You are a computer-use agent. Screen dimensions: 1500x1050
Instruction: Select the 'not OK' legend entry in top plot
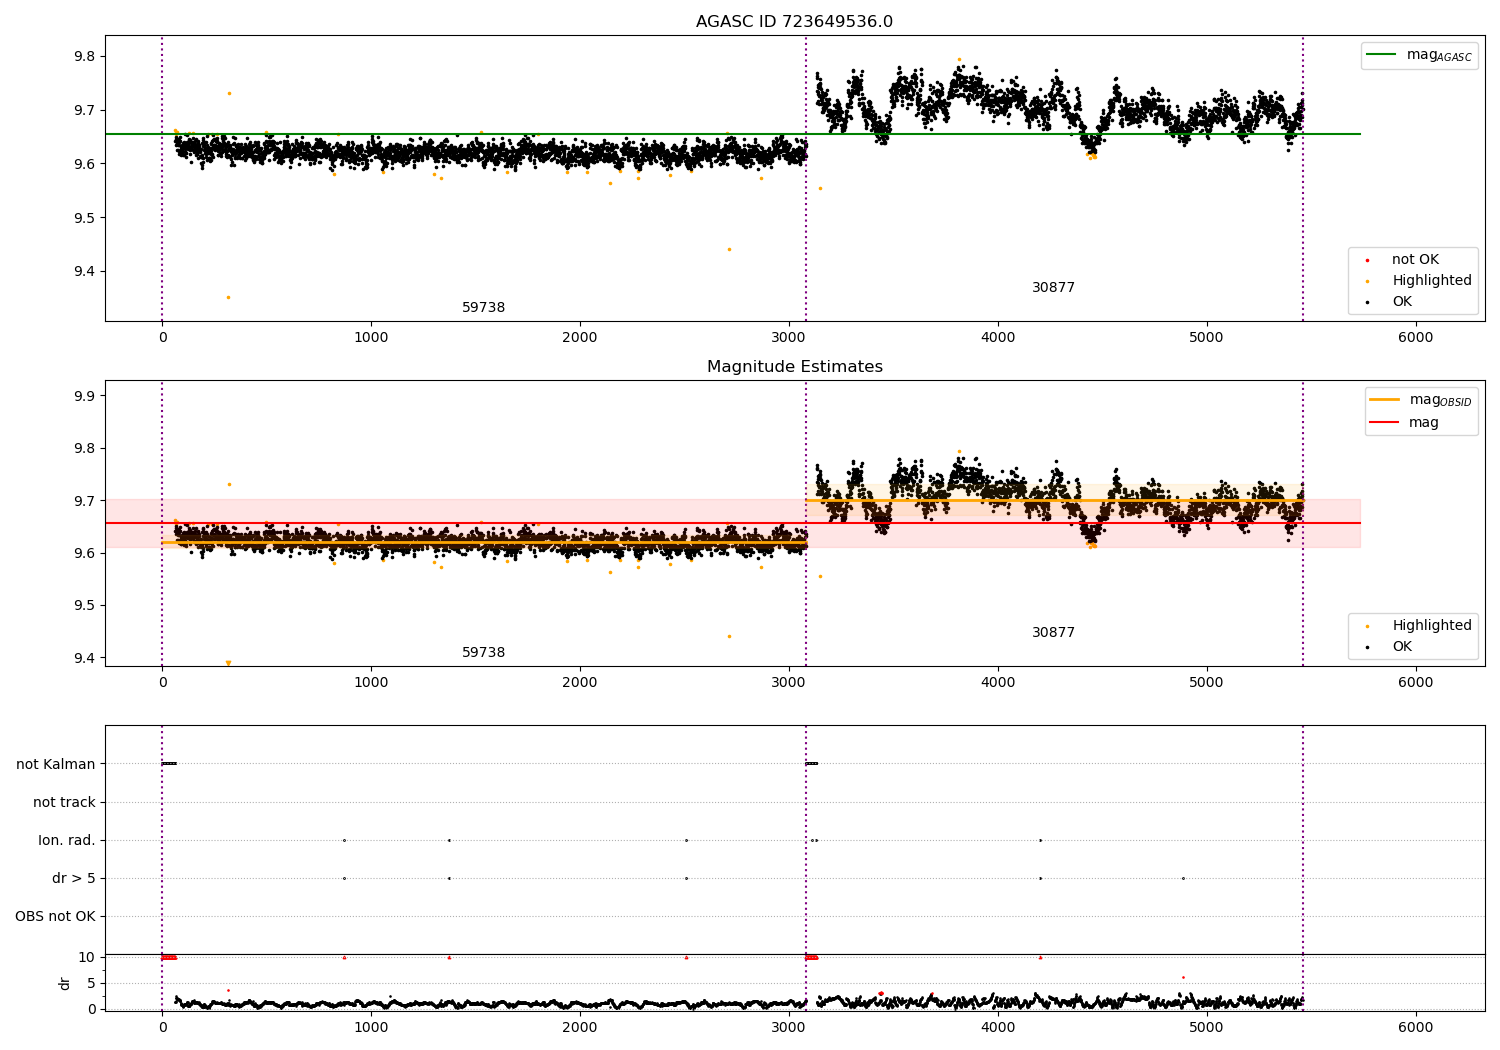1415,260
